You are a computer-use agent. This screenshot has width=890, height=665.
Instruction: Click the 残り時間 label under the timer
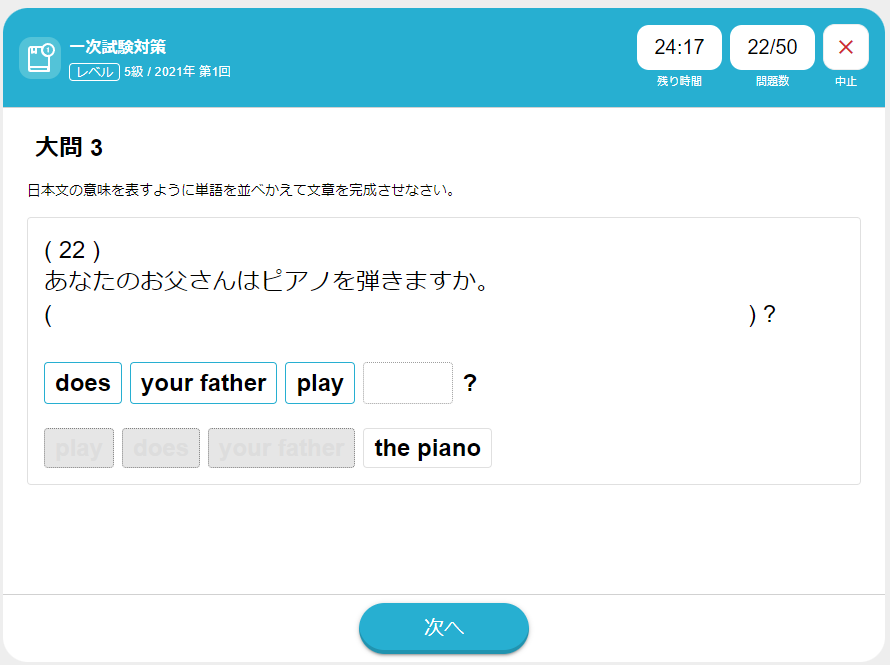pos(679,81)
